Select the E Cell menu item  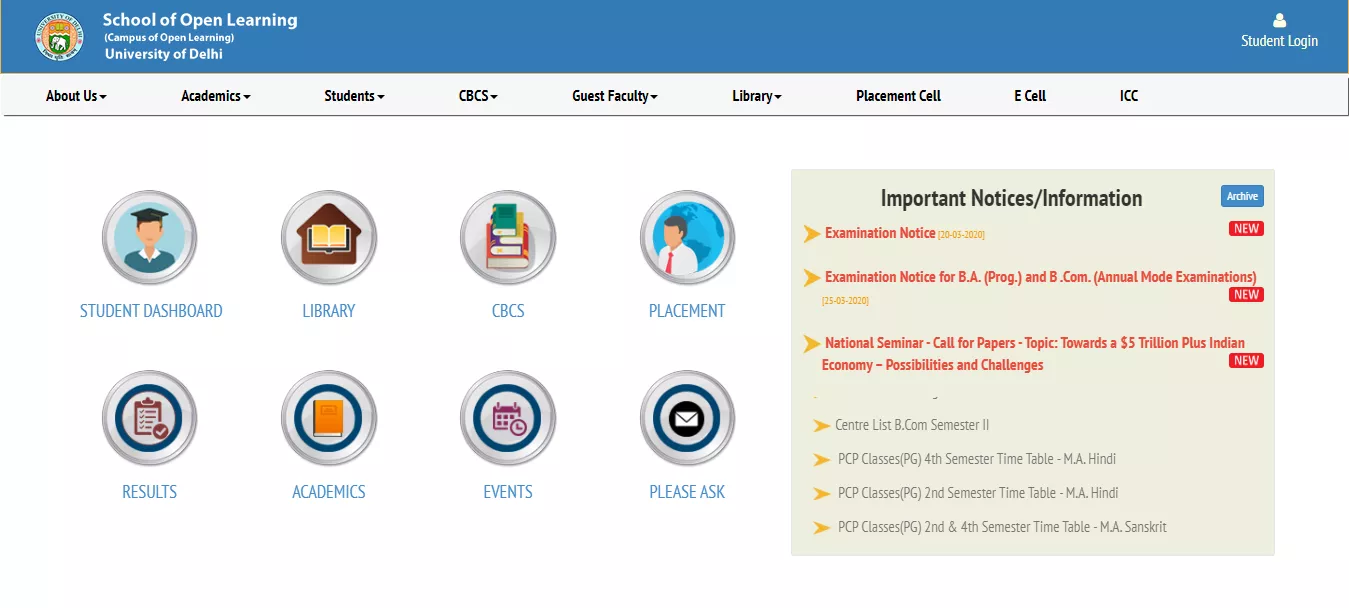[x=1029, y=96]
